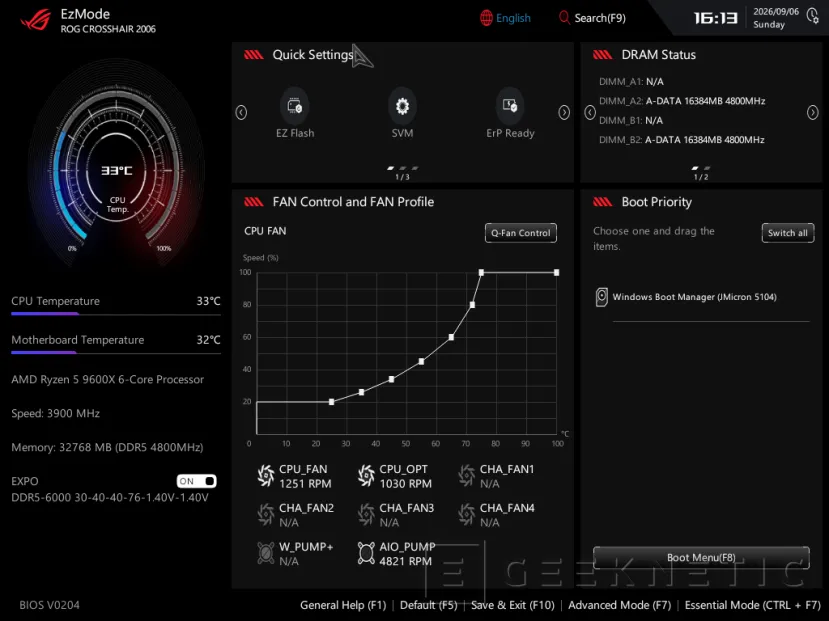This screenshot has height=621, width=829.
Task: Click the Speed: 3900 MHz text
Action: tap(56, 413)
